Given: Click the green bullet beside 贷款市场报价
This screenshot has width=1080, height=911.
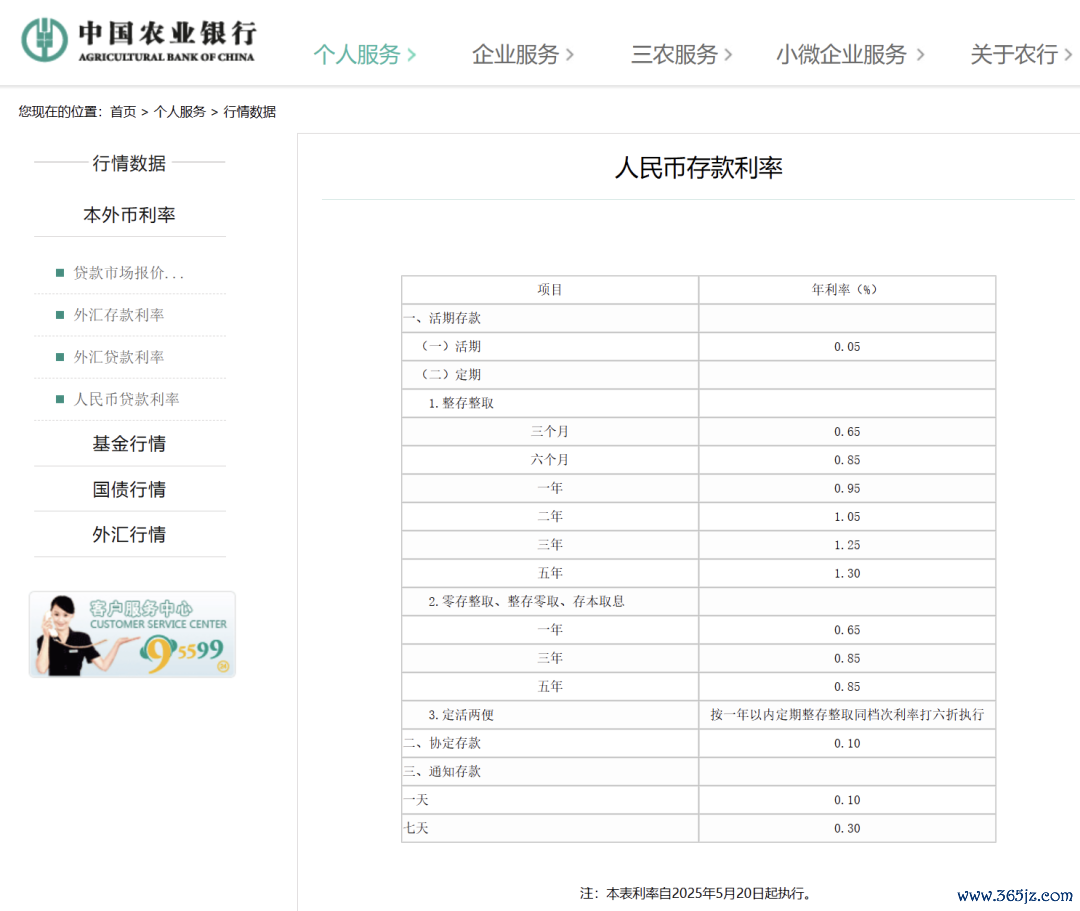Looking at the screenshot, I should click(60, 273).
